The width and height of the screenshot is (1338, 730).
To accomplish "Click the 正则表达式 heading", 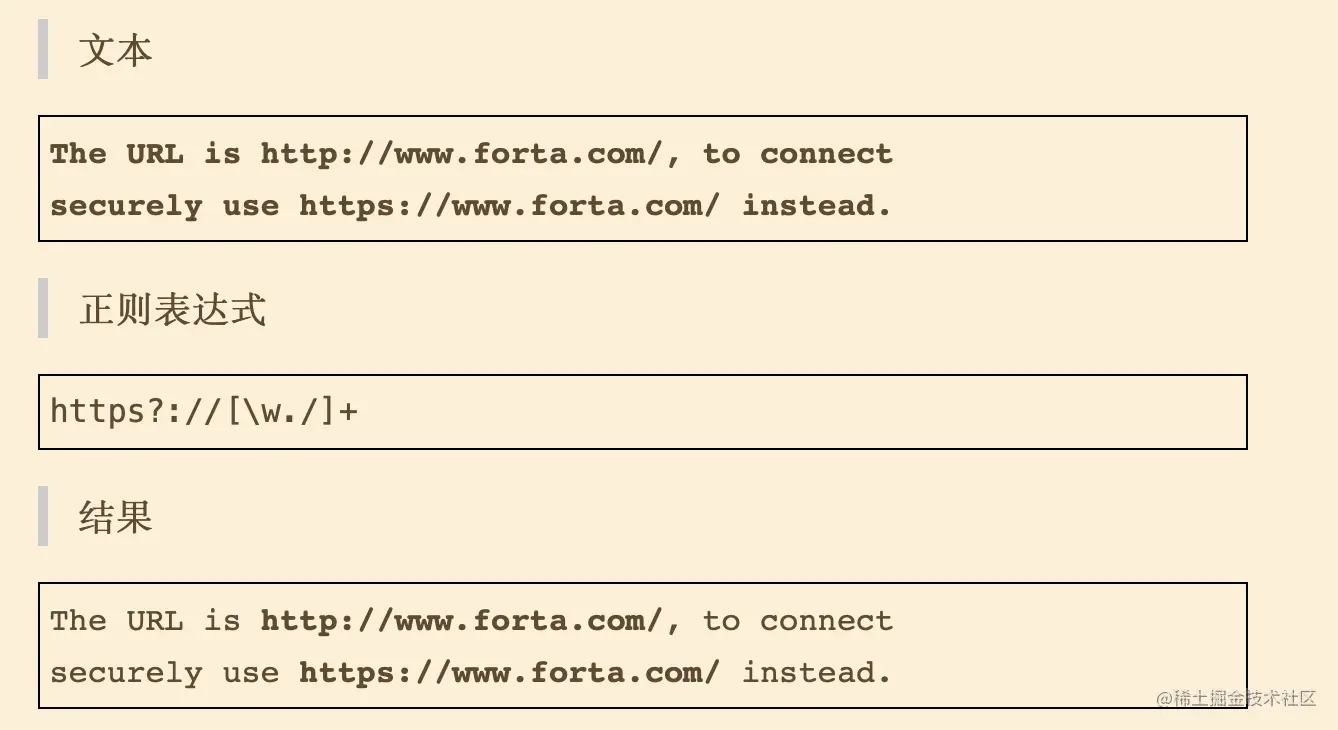I will pyautogui.click(x=173, y=309).
